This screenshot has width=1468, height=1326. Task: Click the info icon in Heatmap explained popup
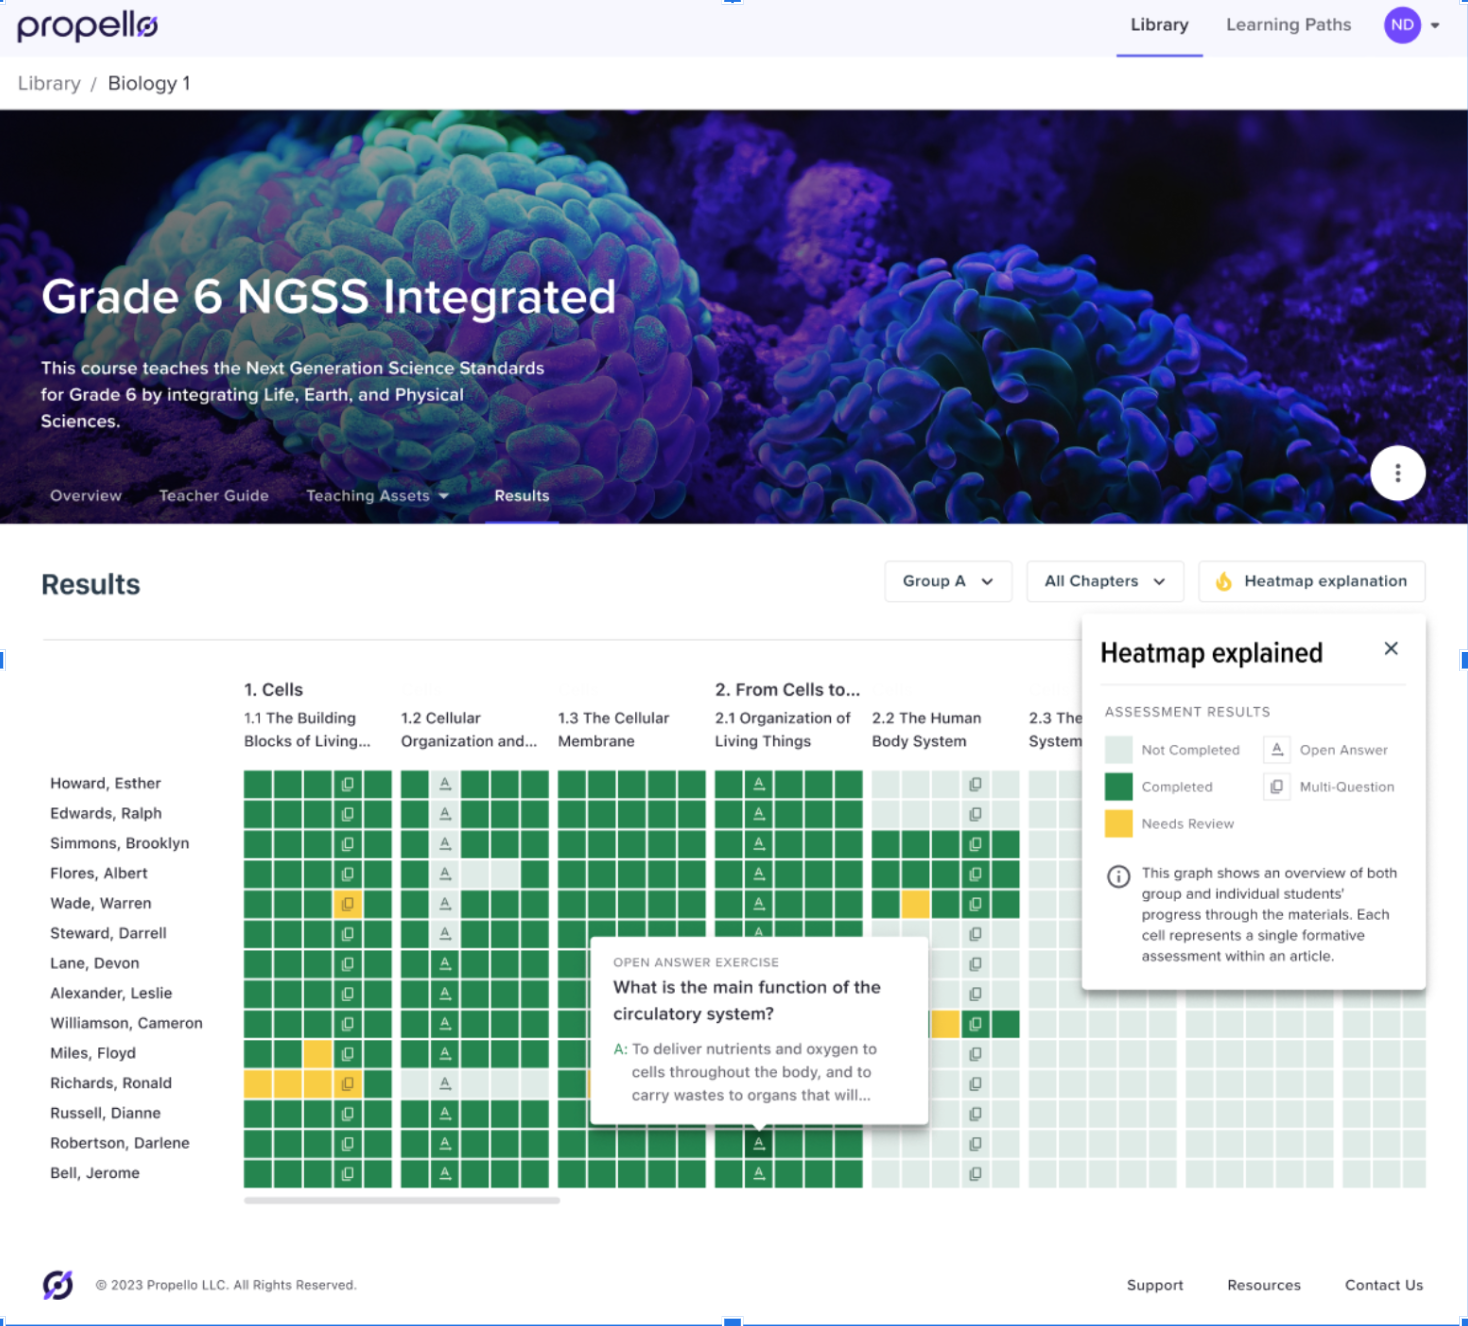[1118, 877]
